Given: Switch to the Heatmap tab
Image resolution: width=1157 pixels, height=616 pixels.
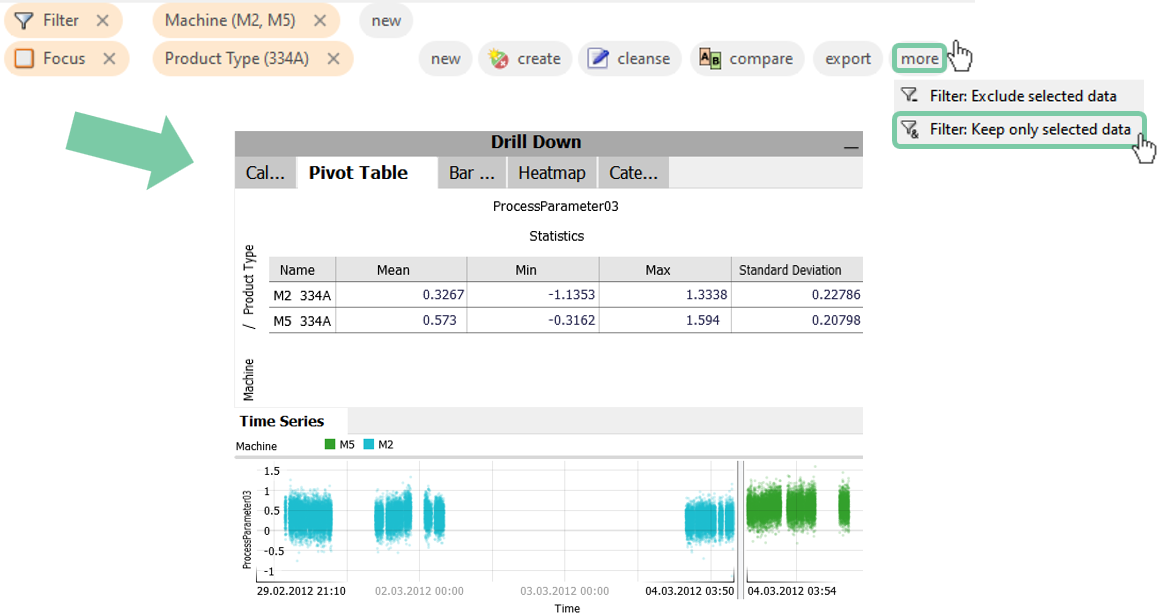Looking at the screenshot, I should click(x=551, y=173).
